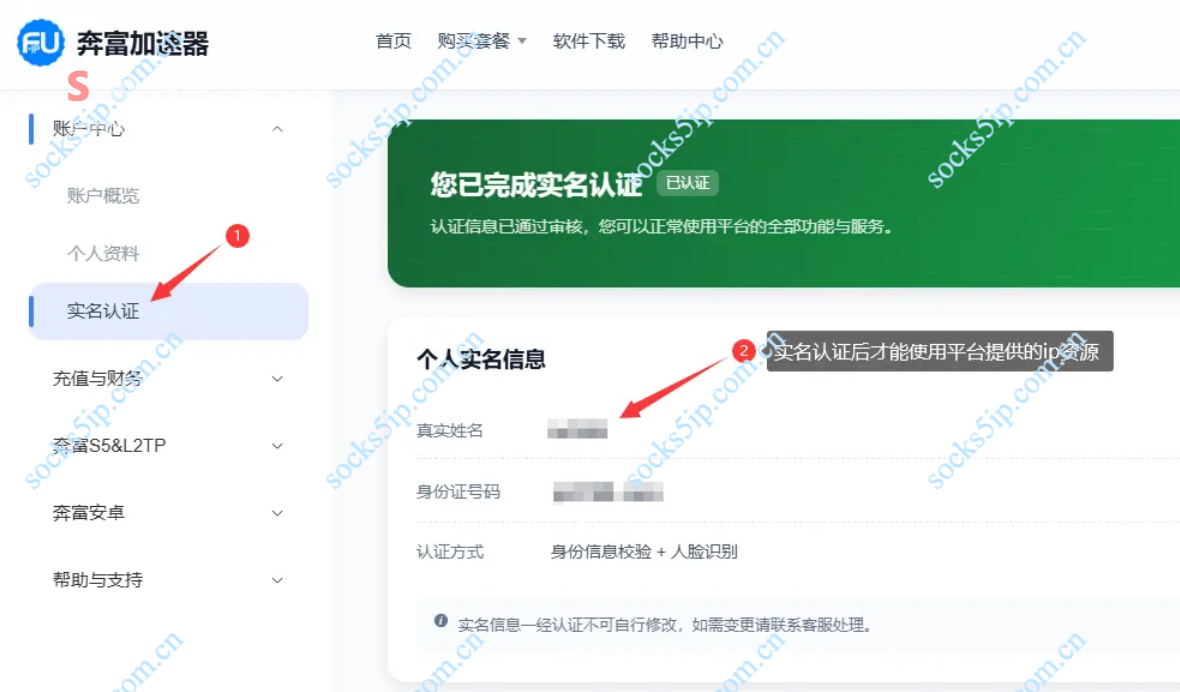
Task: Open the 购买套餐 menu label
Action: (474, 41)
